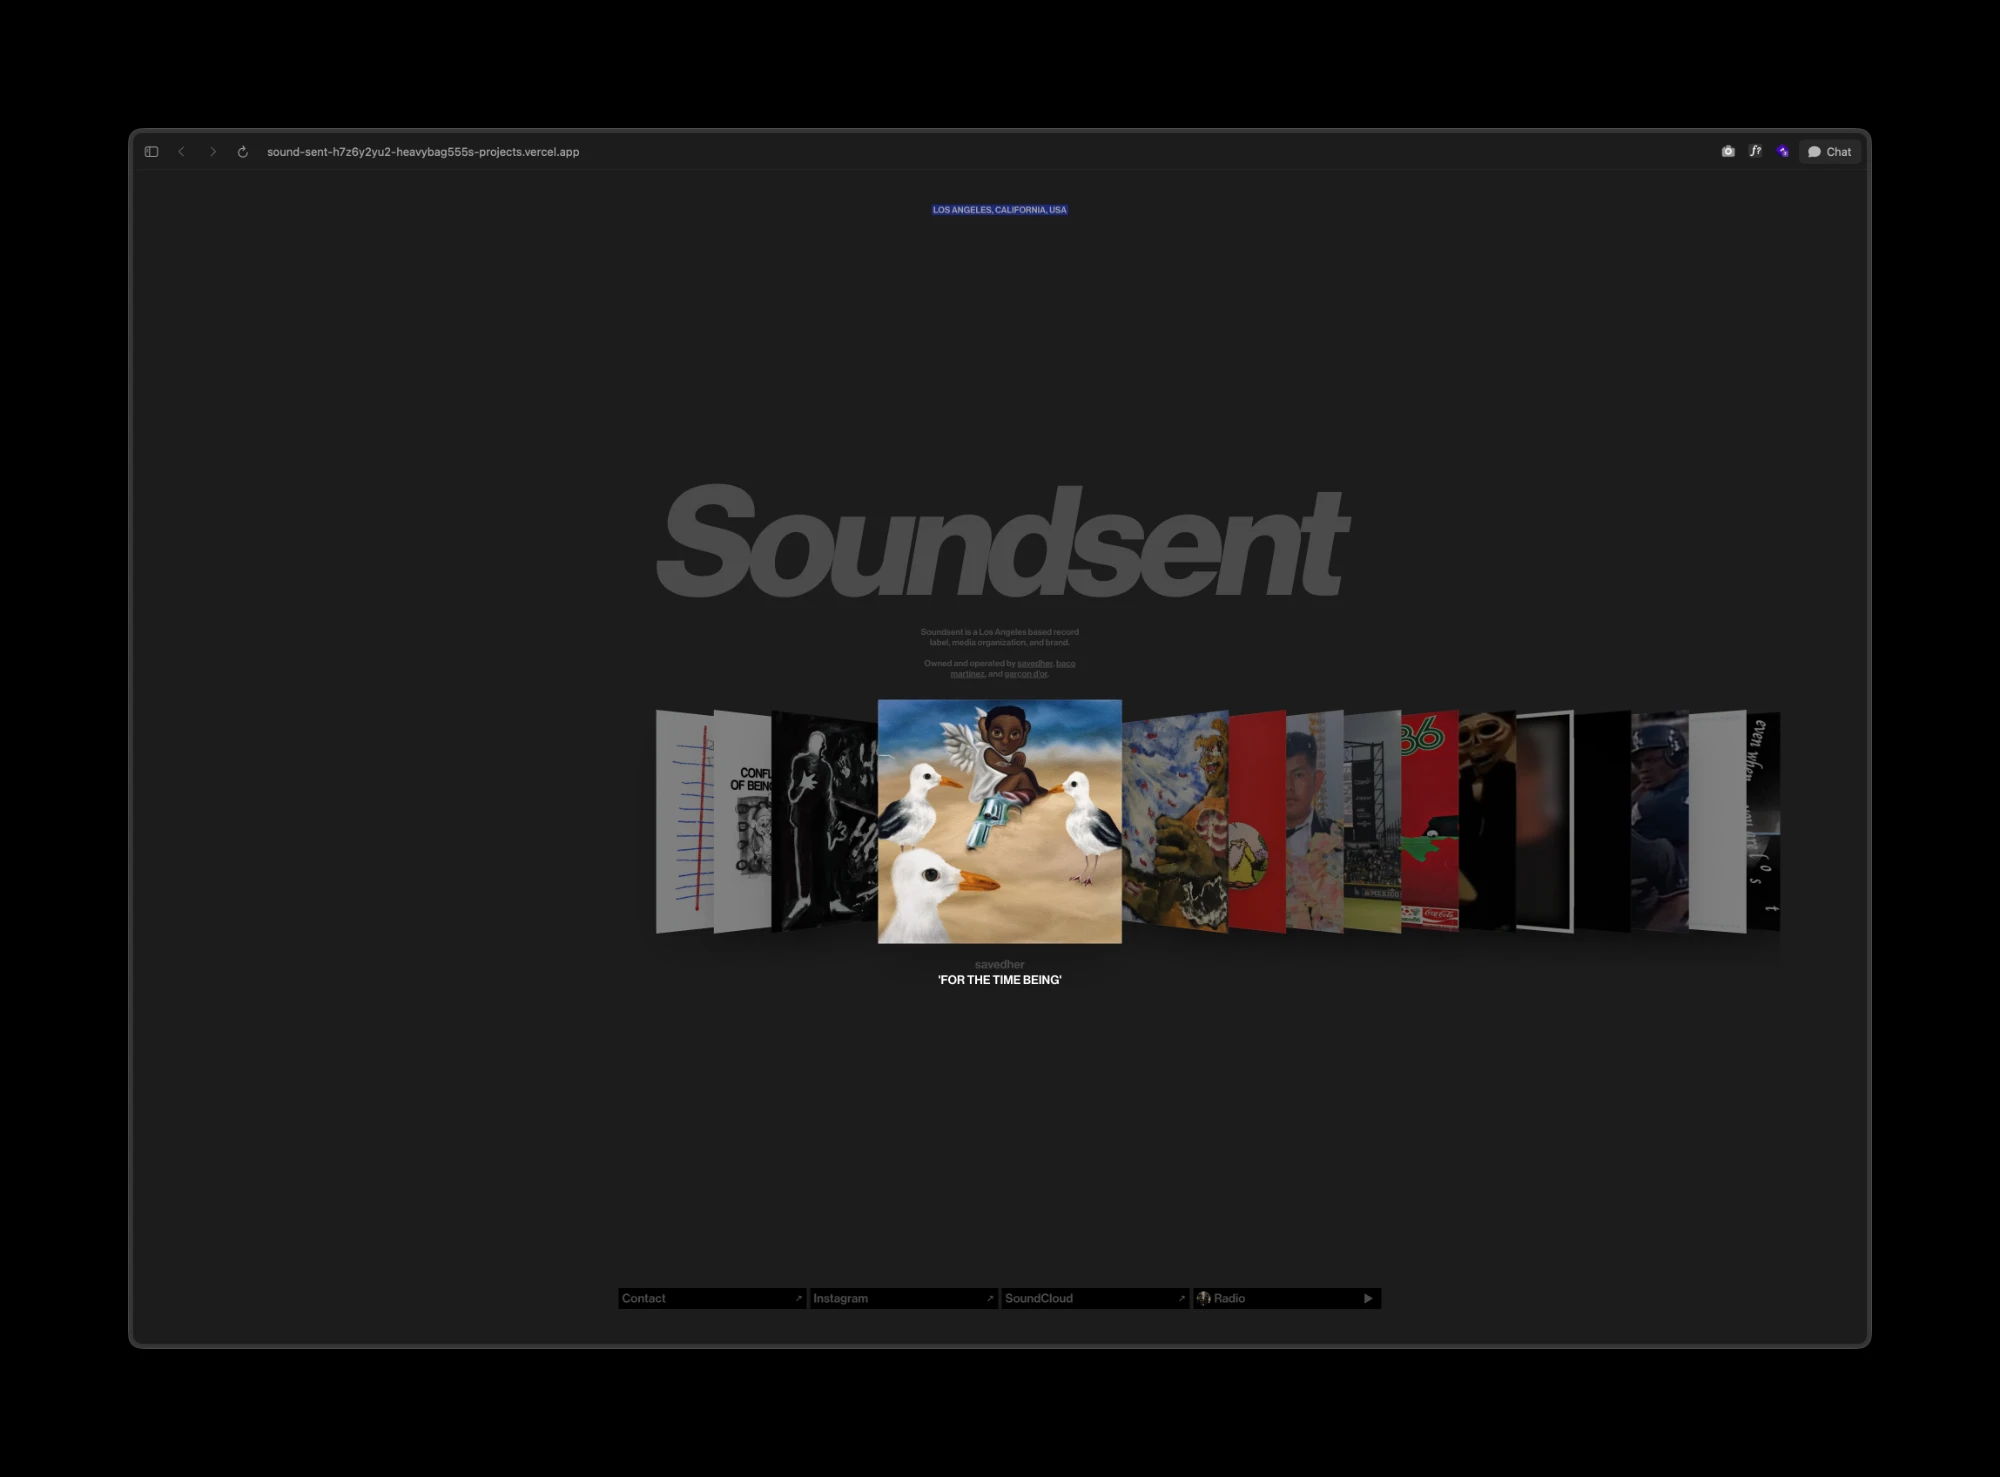Select the red and blue lines album cover
This screenshot has width=2000, height=1477.
[x=684, y=821]
